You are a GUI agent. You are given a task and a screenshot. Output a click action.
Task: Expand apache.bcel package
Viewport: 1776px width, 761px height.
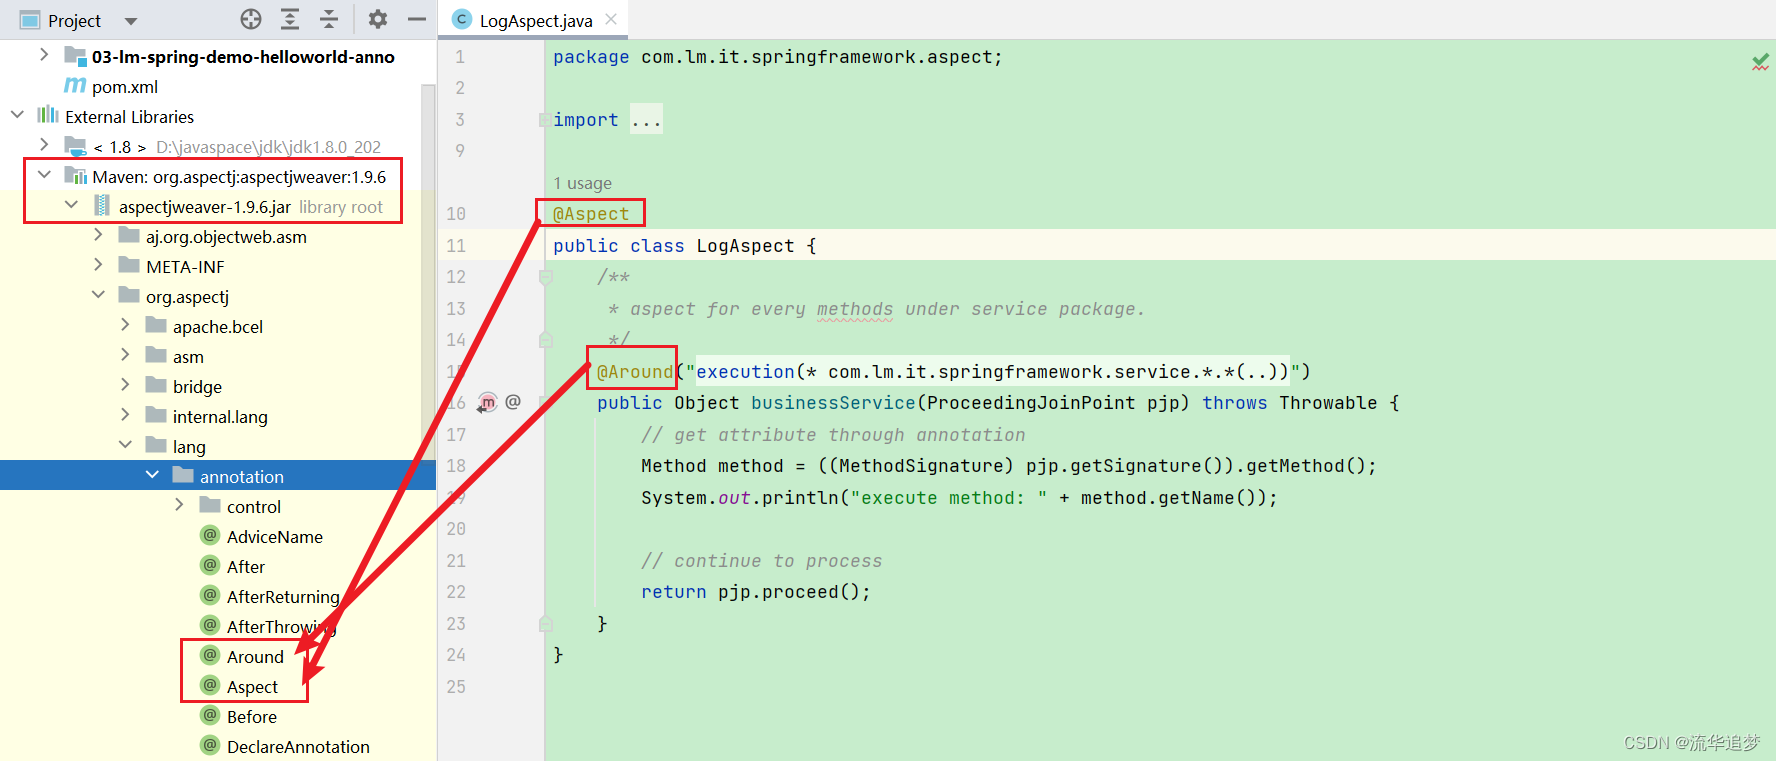pos(125,325)
